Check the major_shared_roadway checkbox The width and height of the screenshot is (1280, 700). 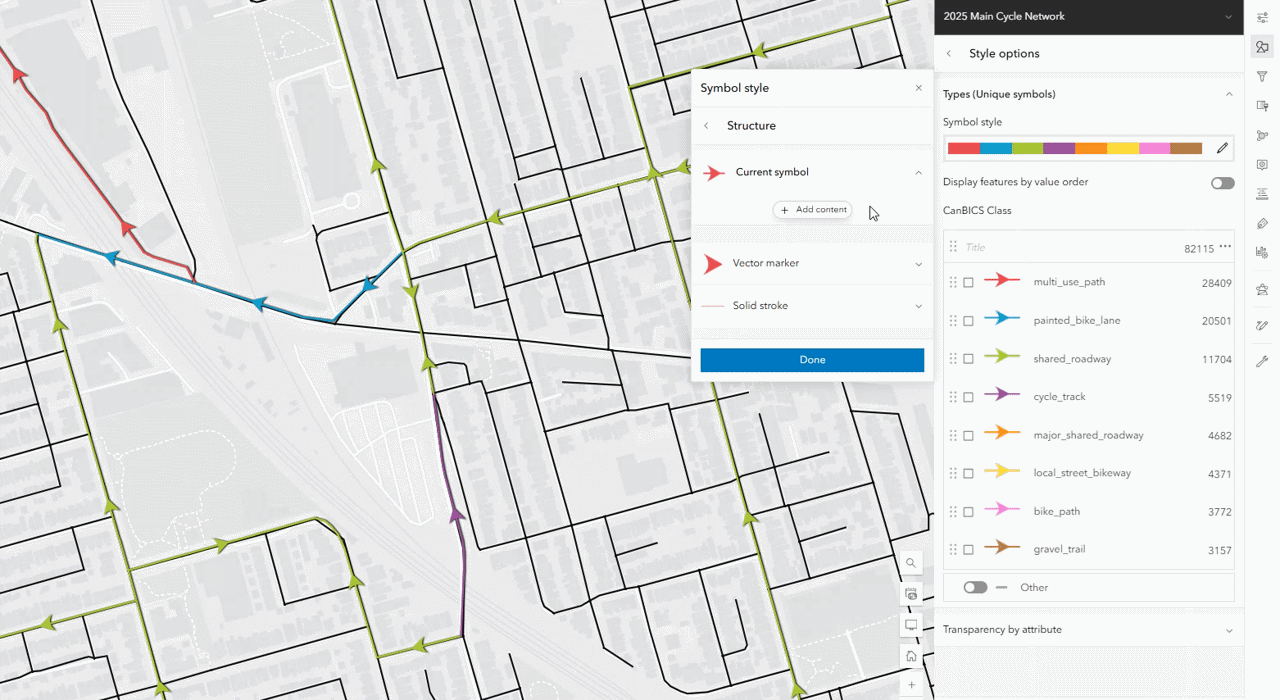pos(968,435)
